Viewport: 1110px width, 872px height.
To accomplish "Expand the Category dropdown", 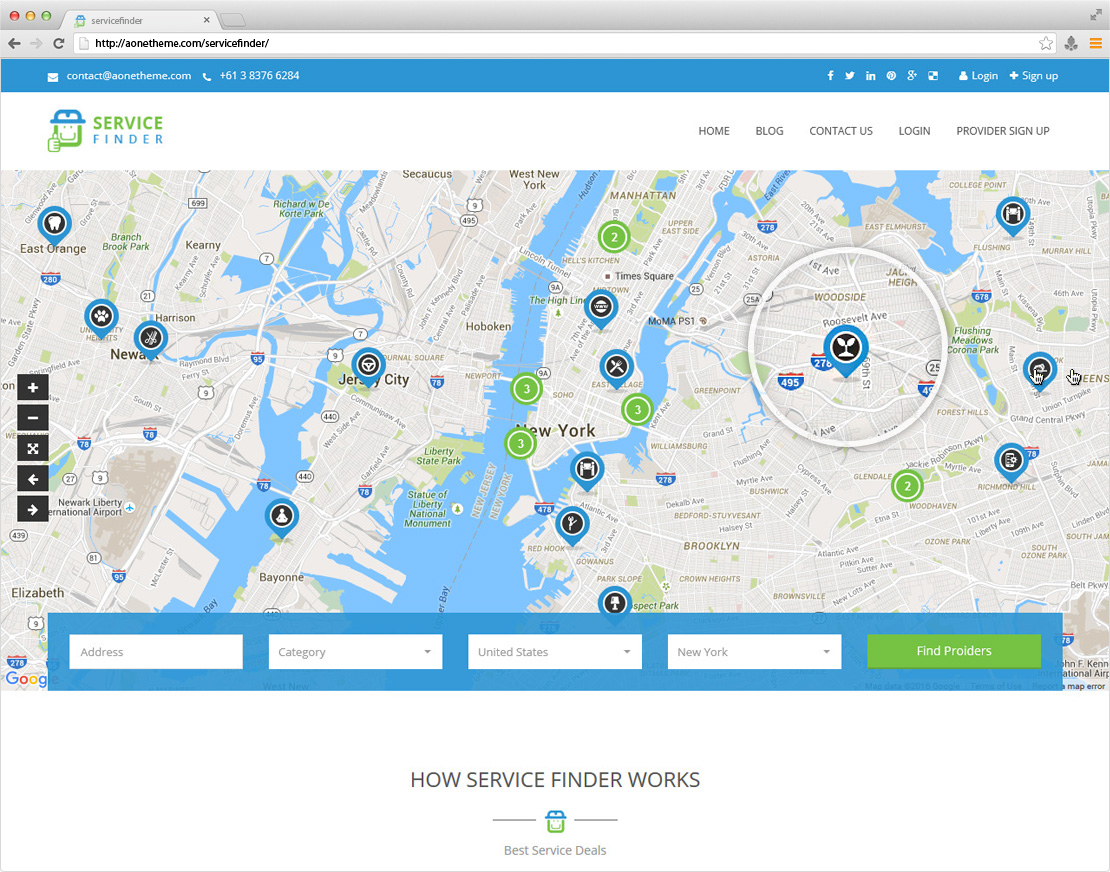I will tap(355, 652).
